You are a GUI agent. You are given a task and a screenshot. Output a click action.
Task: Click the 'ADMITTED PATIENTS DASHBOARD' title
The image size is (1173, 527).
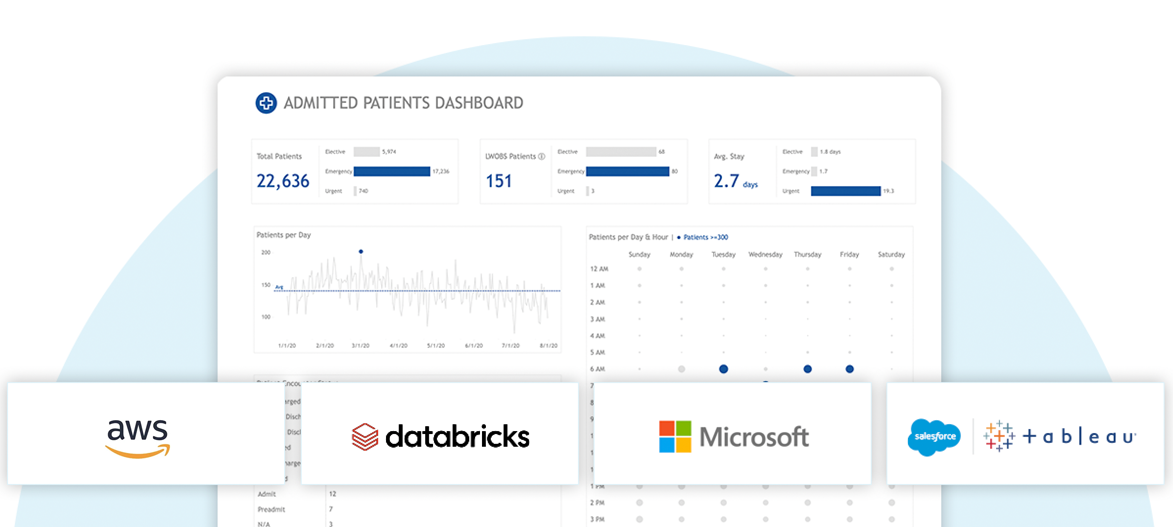coord(403,103)
